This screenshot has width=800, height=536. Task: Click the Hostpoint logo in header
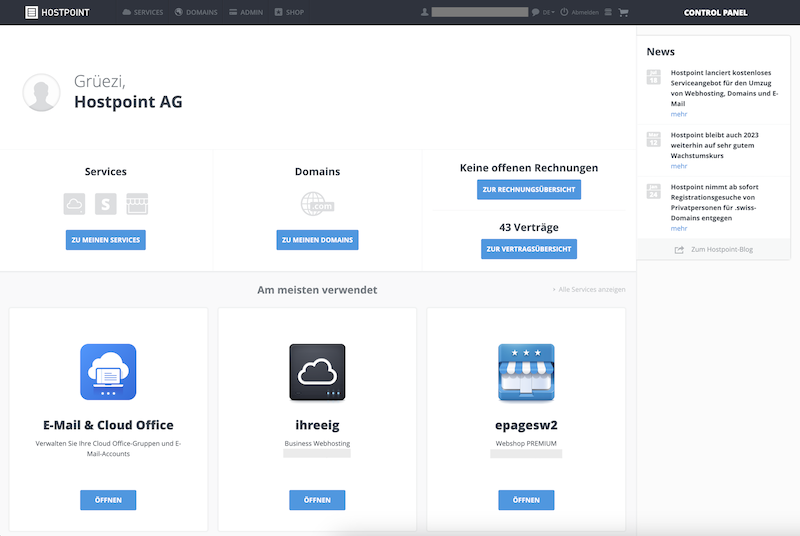pyautogui.click(x=57, y=12)
